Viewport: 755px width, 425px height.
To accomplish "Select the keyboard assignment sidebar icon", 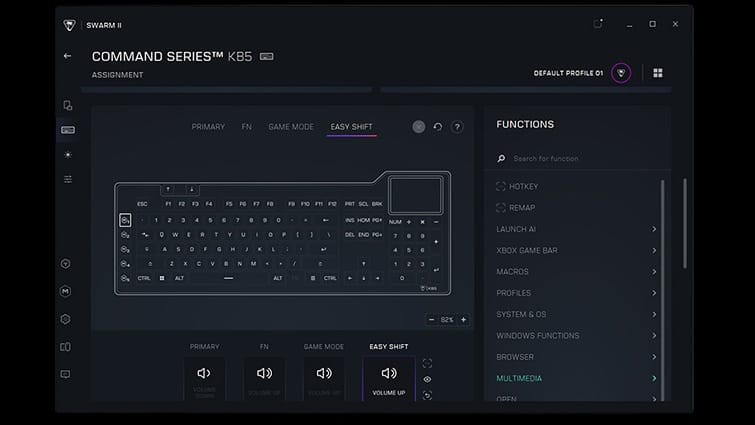I will coord(68,130).
